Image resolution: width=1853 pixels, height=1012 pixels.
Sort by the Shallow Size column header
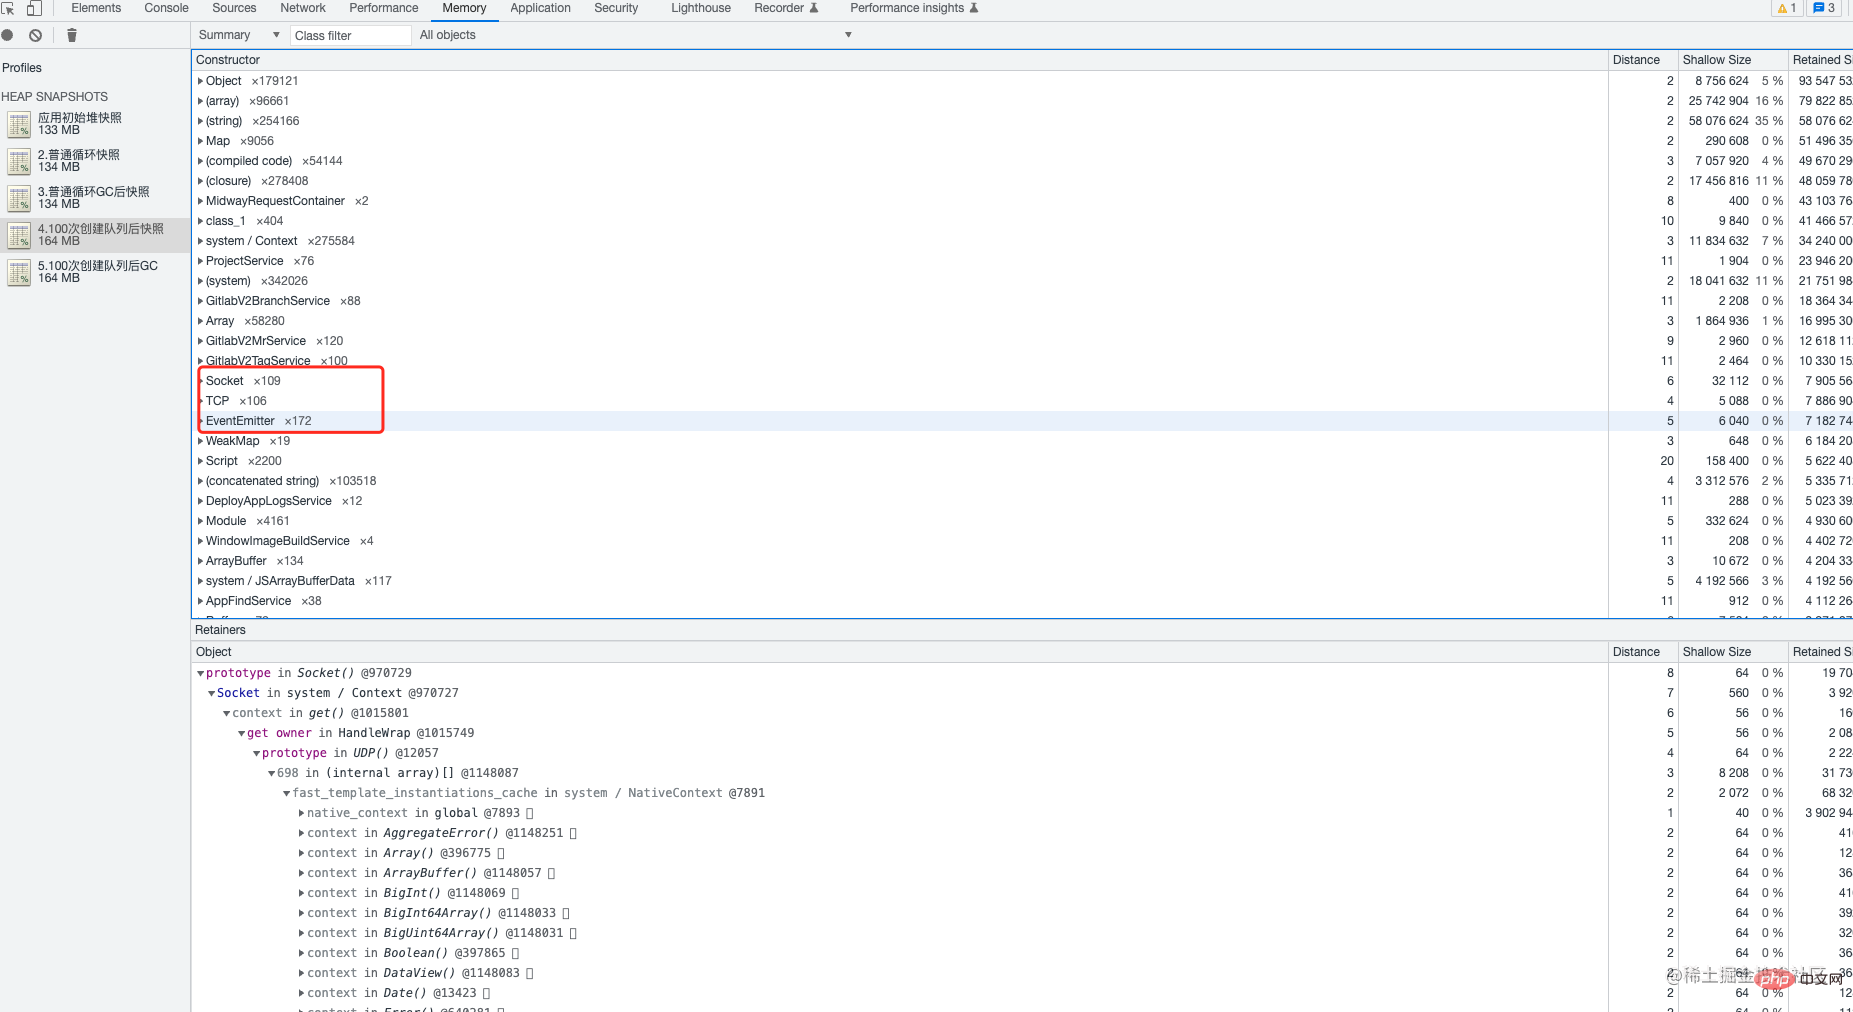(x=1716, y=60)
